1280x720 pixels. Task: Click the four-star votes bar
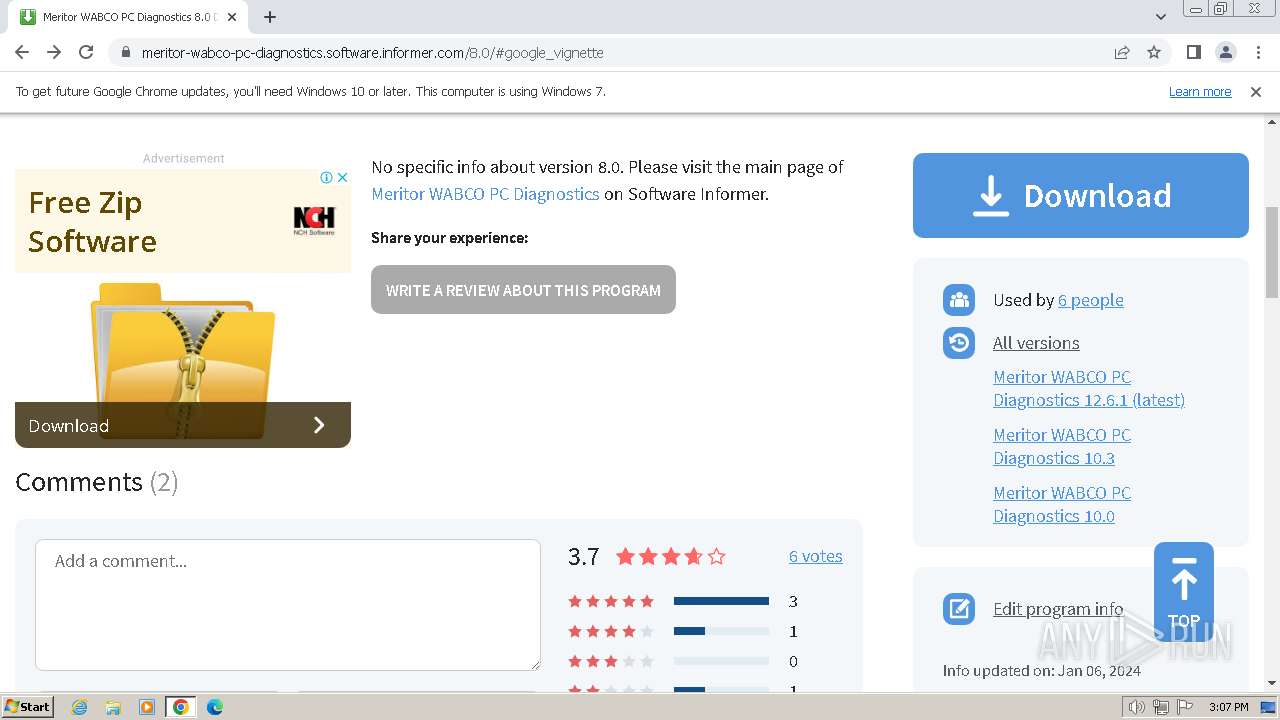click(721, 631)
